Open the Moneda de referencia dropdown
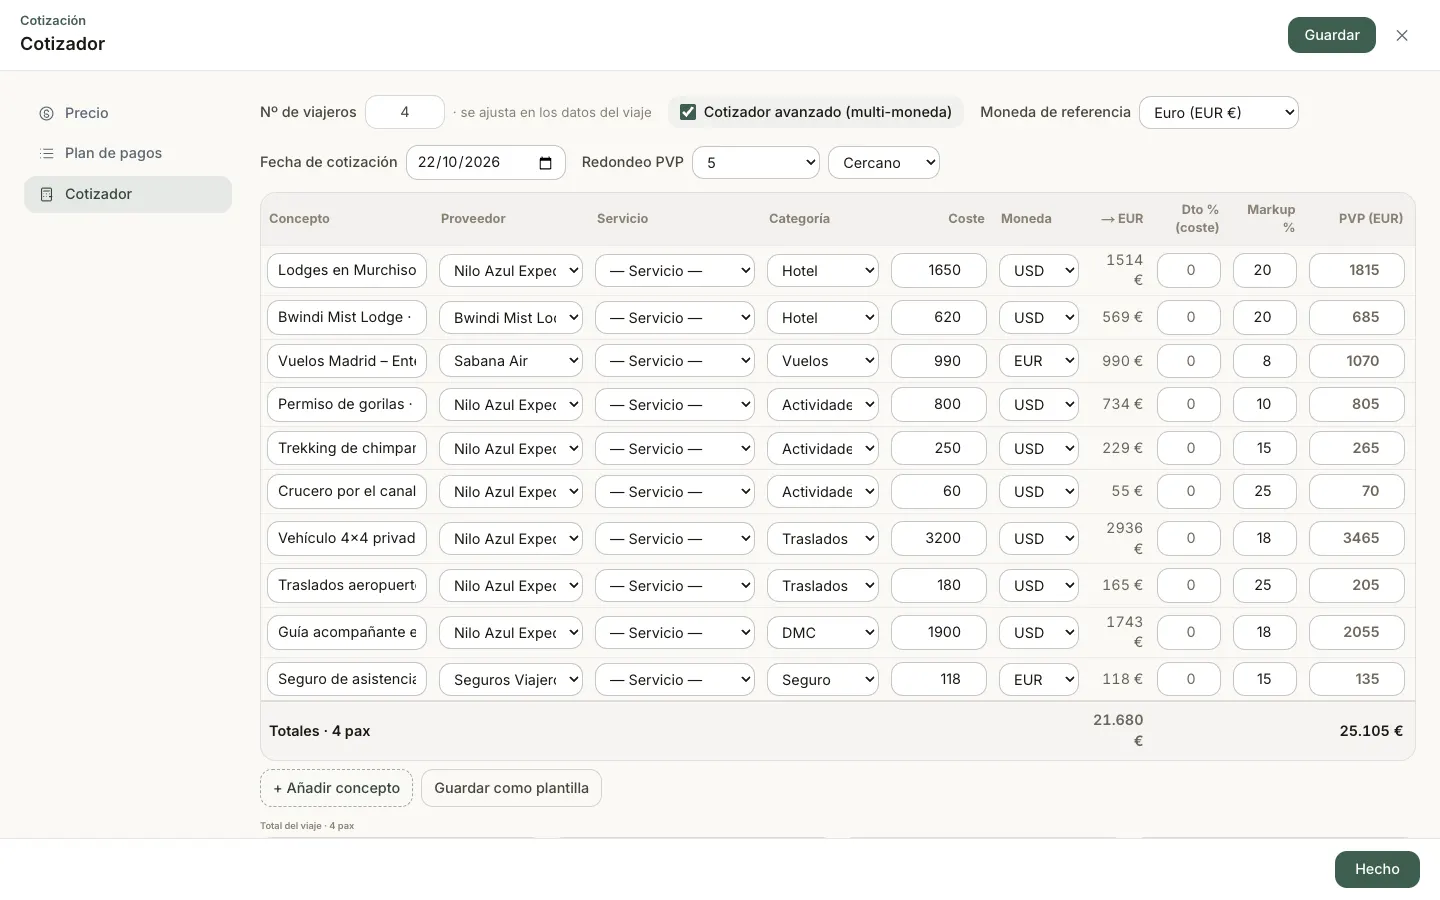 pos(1219,113)
